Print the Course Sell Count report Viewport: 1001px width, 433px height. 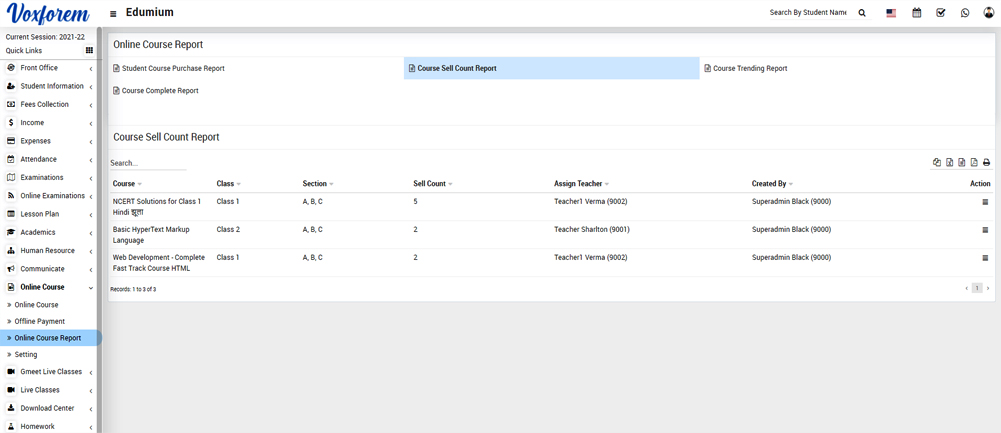point(986,162)
